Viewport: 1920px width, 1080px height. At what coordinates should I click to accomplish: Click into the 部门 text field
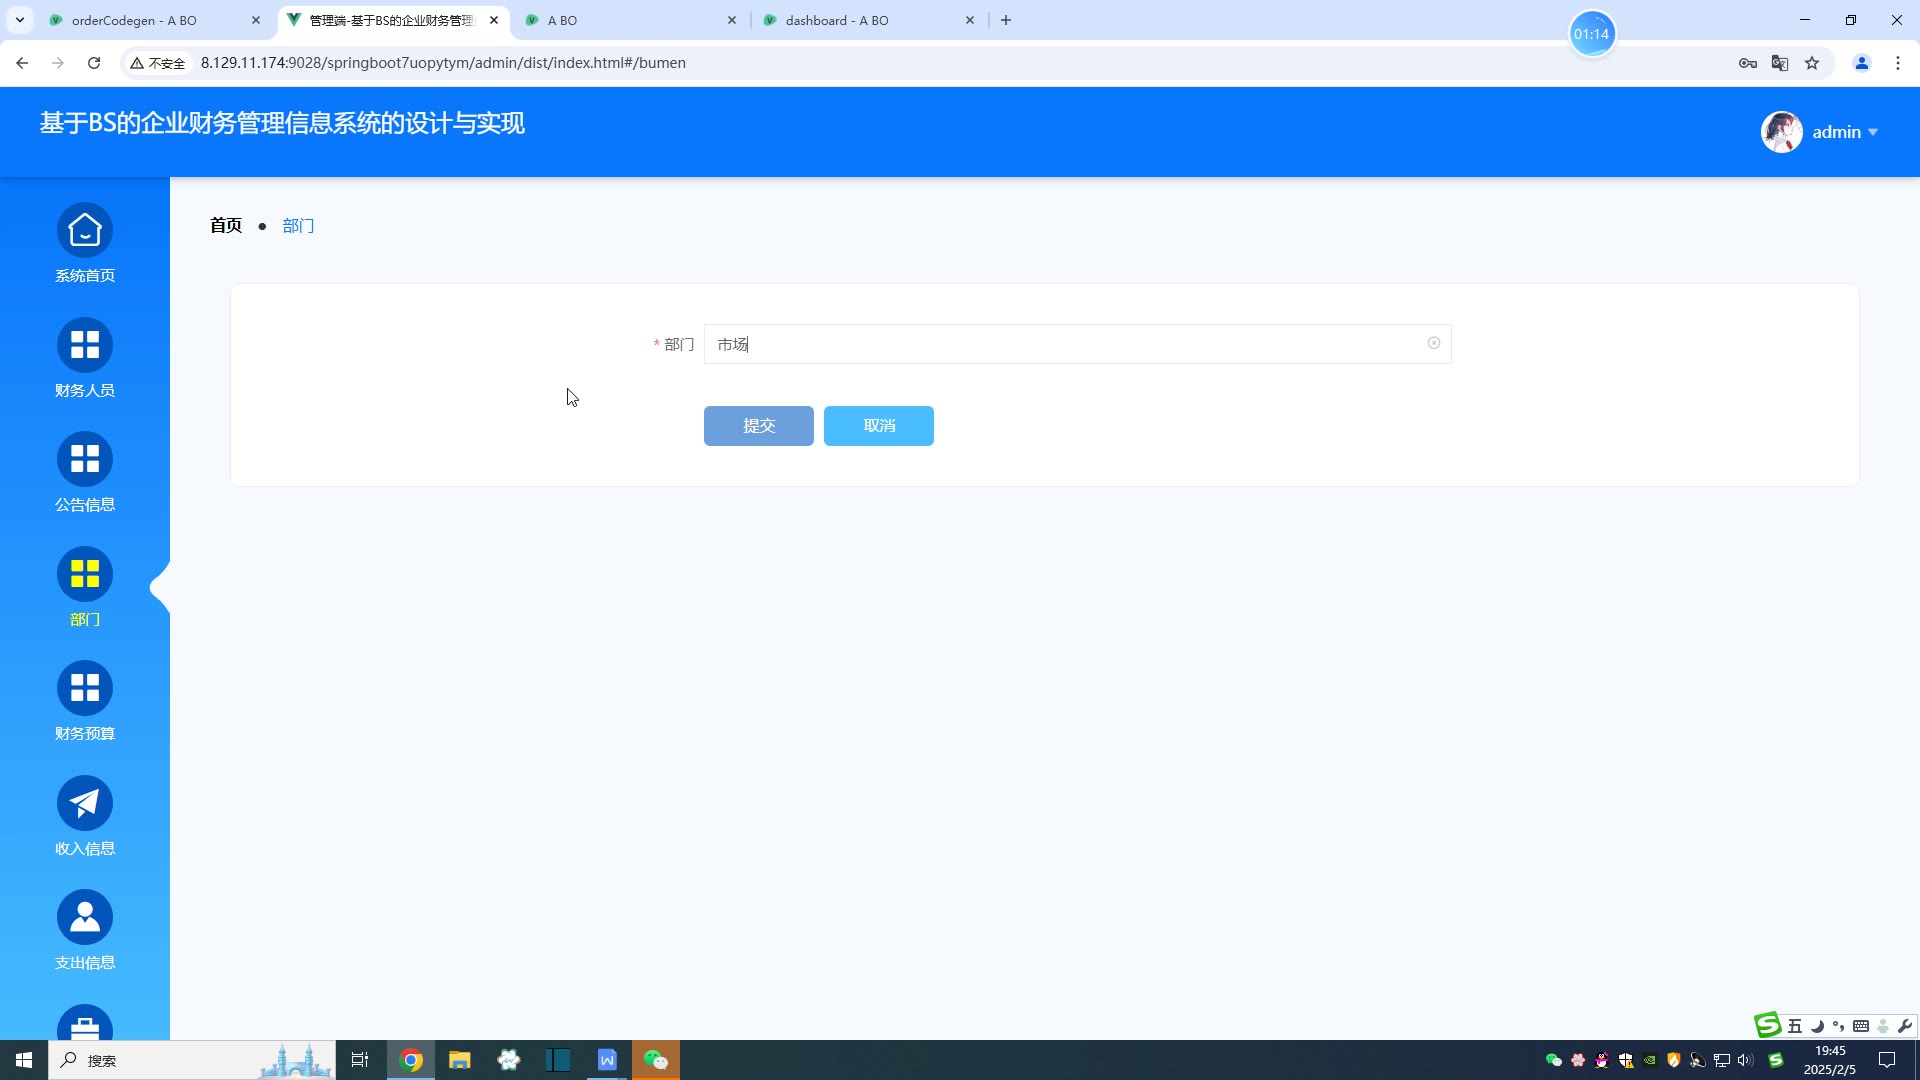click(x=1070, y=344)
